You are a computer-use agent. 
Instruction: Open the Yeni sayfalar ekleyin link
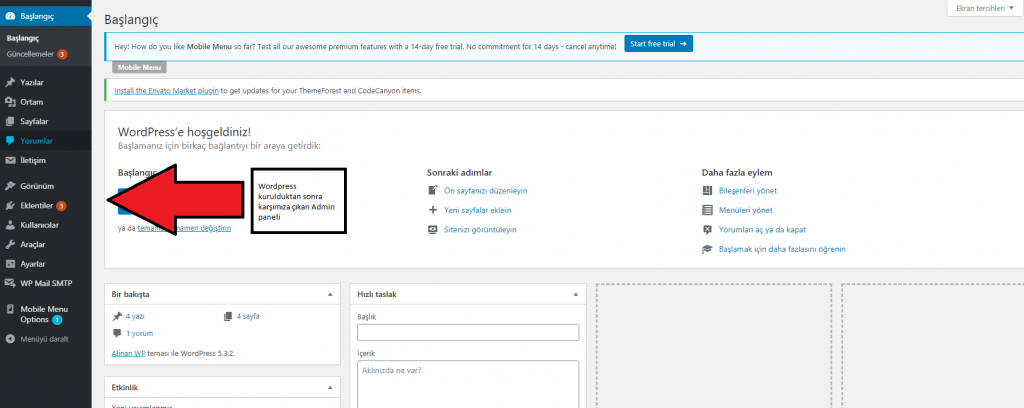(x=477, y=210)
